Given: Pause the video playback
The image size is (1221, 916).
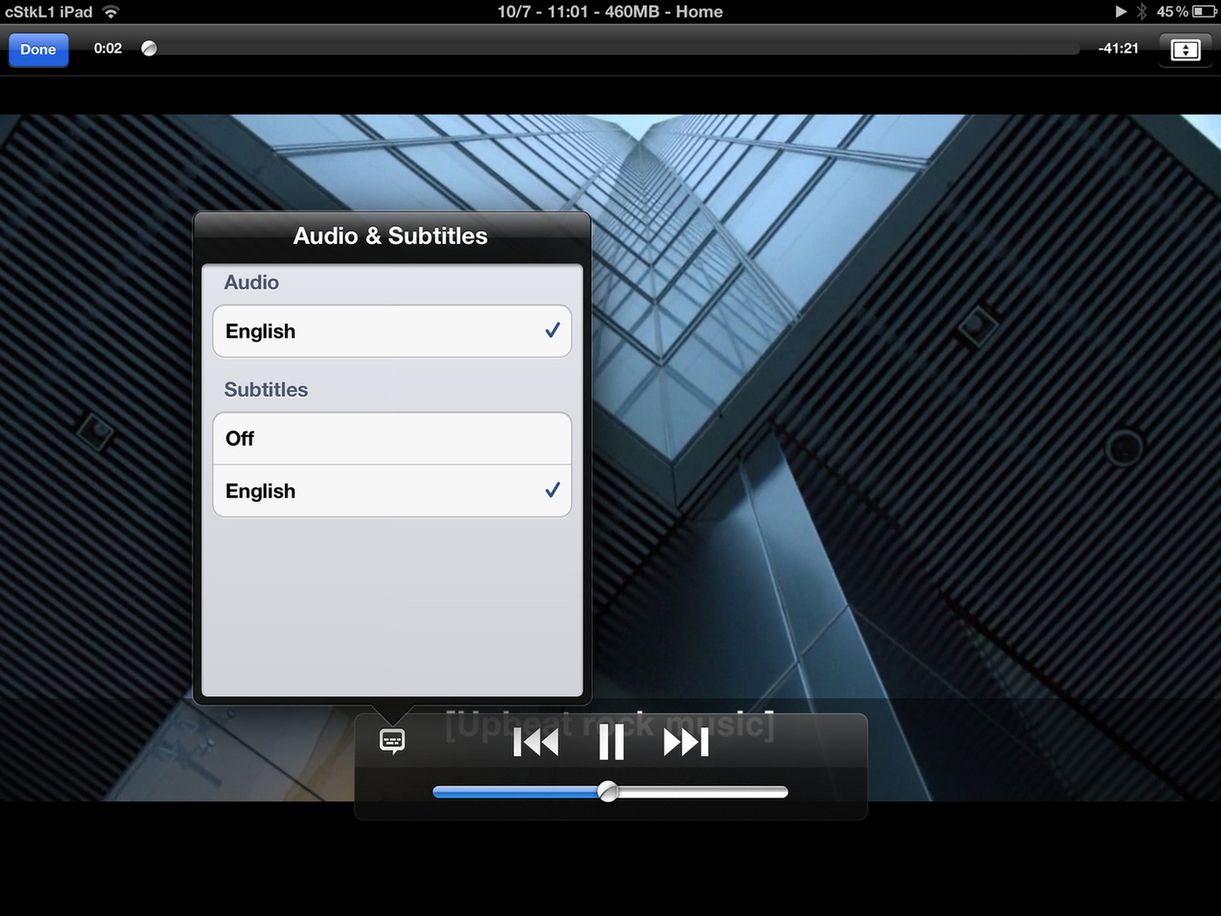Looking at the screenshot, I should 611,742.
